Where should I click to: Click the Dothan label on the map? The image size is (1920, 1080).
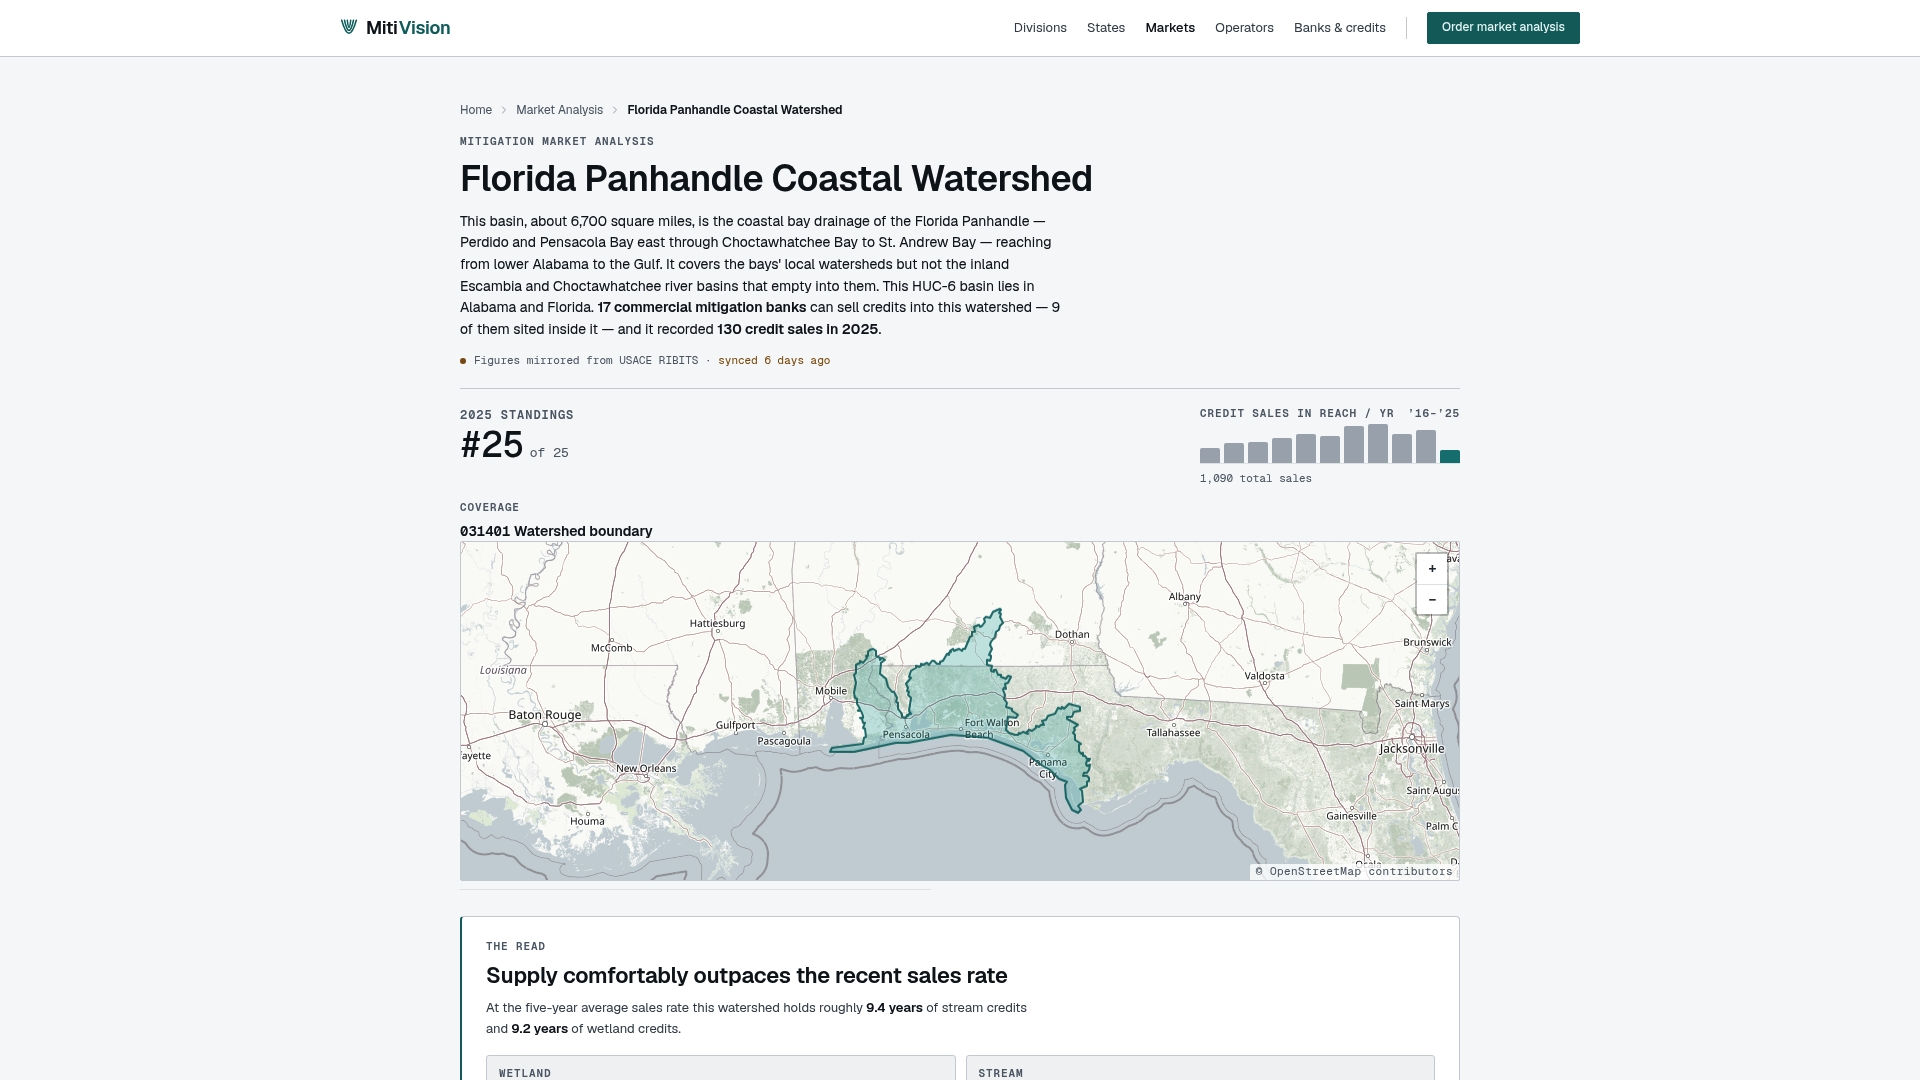(x=1072, y=634)
